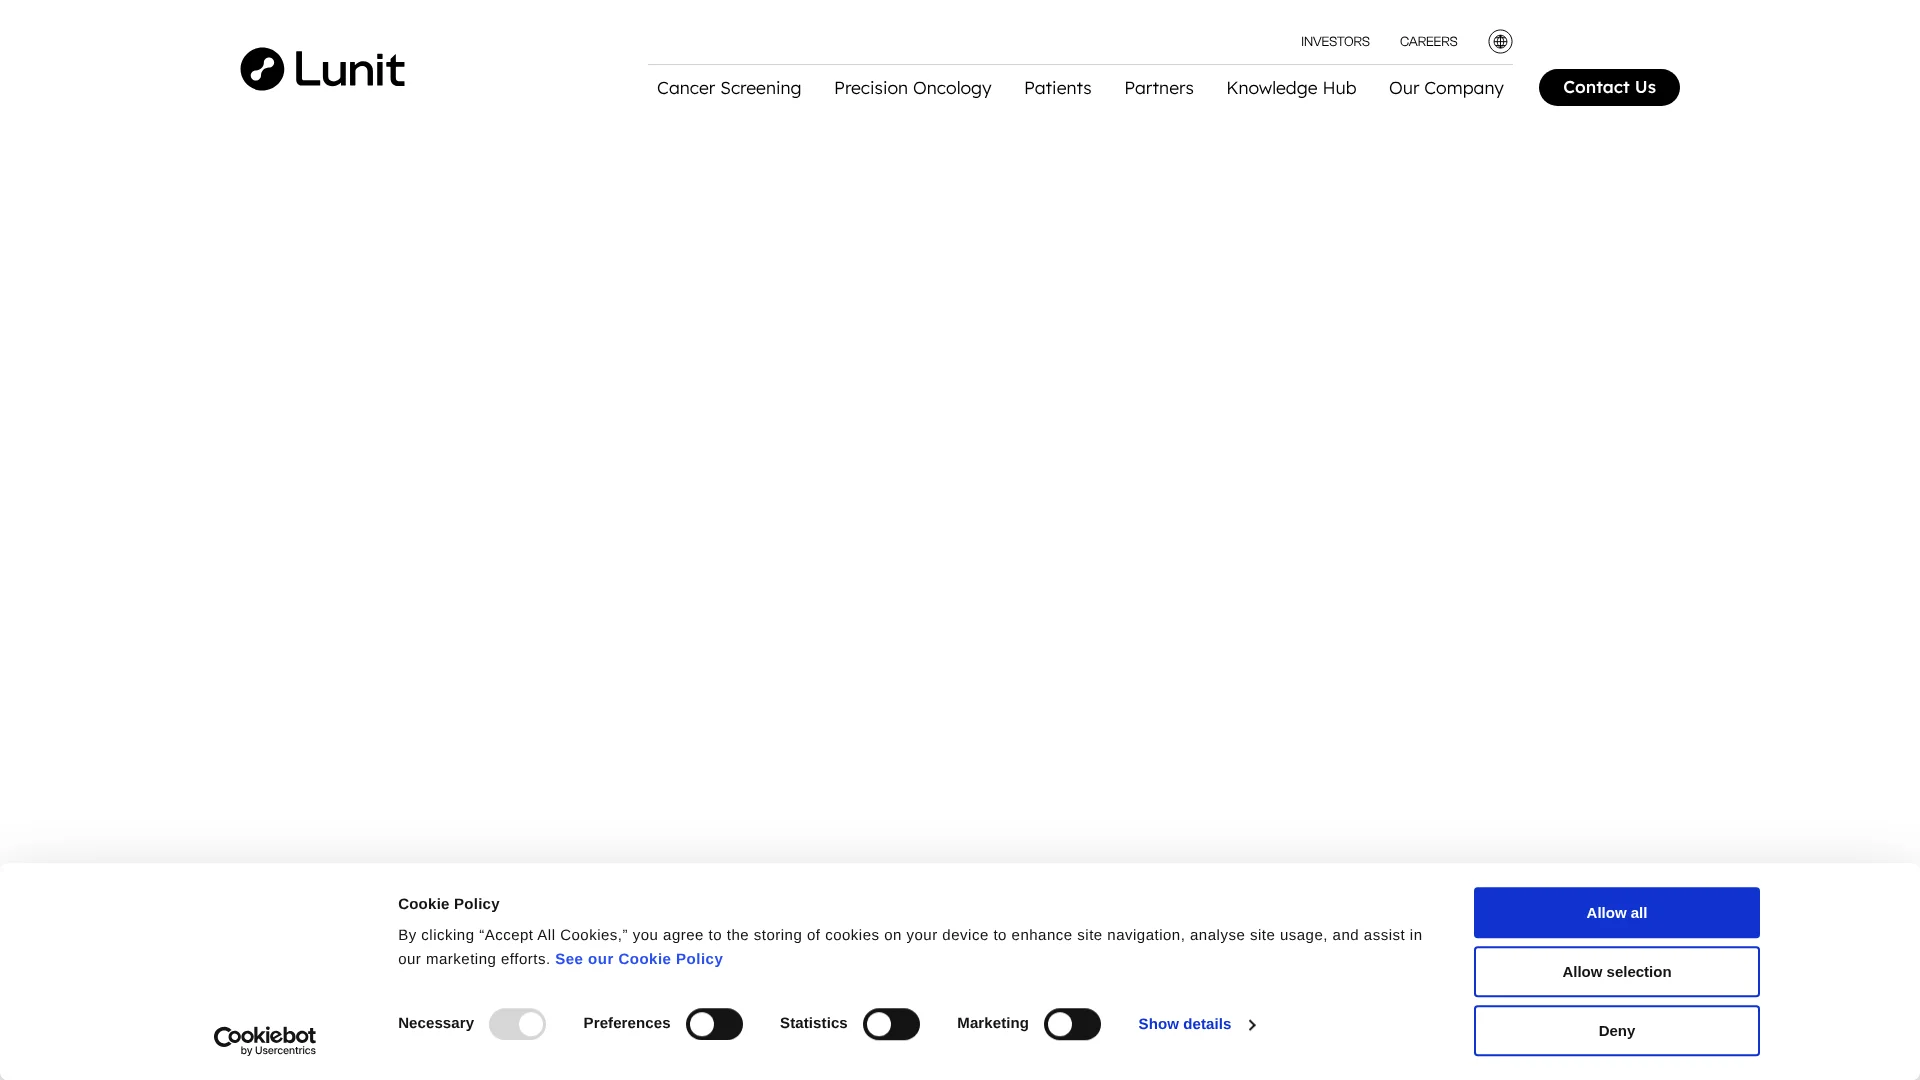This screenshot has width=1920, height=1080.
Task: Turn on the Marketing cookie switch
Action: 1072,1024
